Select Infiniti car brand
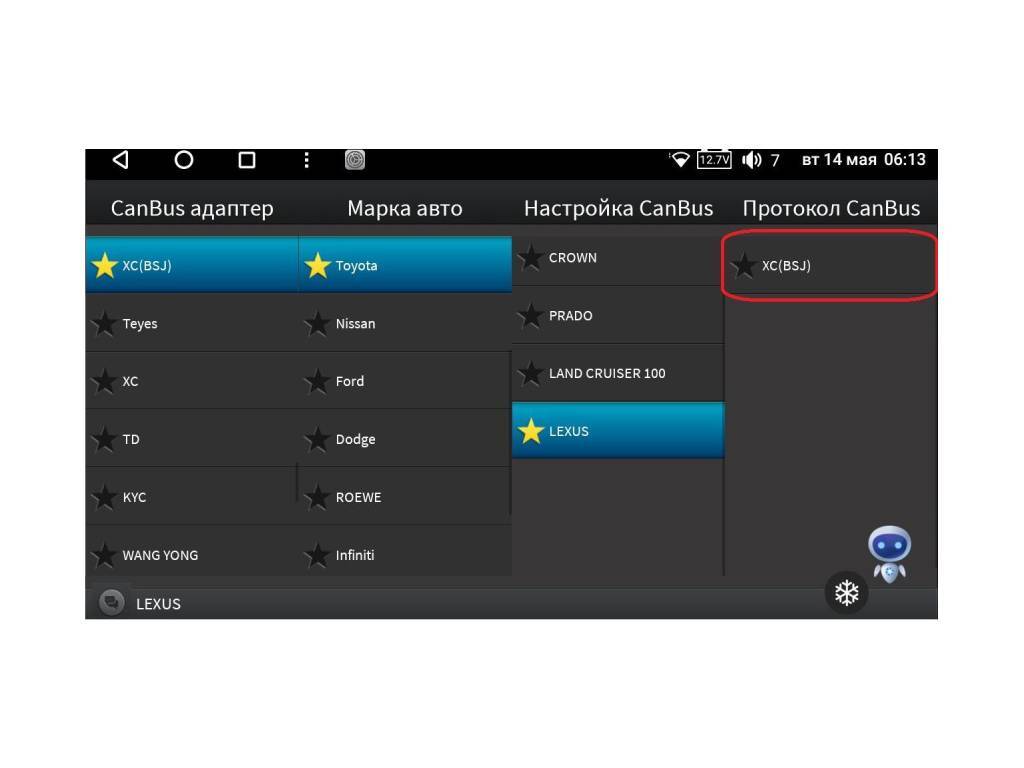1024x768 pixels. (x=405, y=552)
